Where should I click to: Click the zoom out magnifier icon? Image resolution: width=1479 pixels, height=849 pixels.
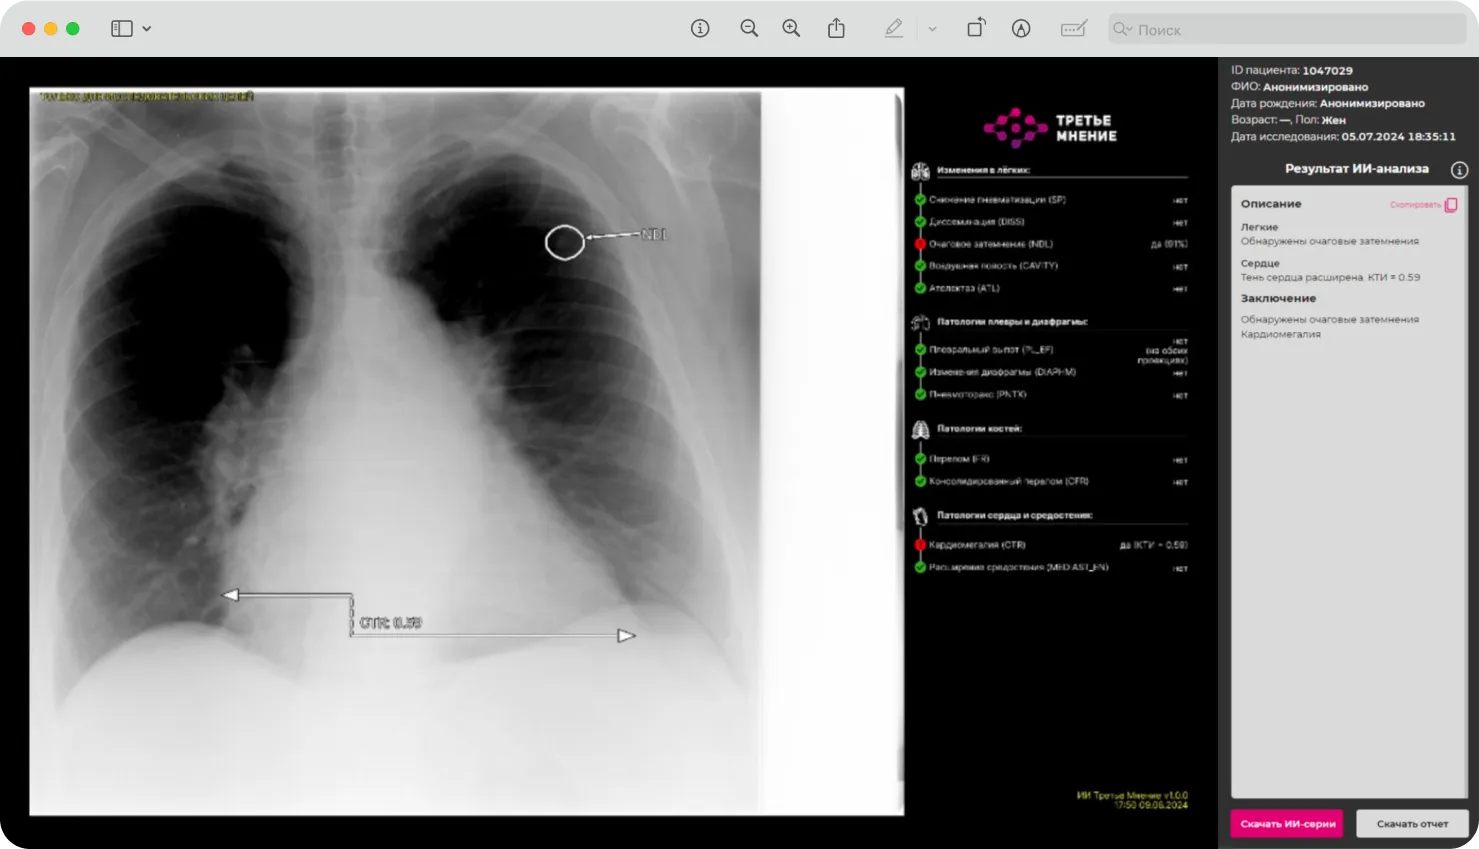click(x=749, y=29)
